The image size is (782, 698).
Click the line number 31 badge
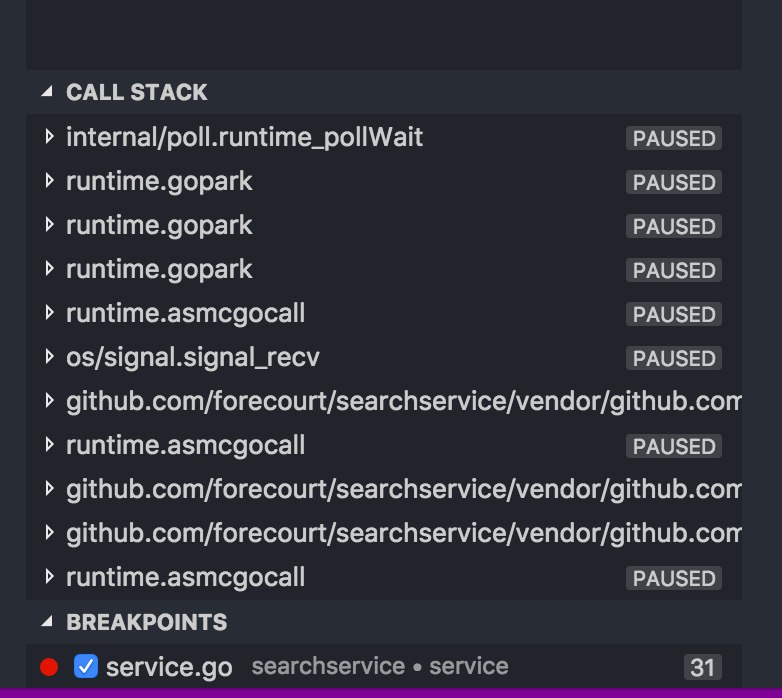coord(702,667)
